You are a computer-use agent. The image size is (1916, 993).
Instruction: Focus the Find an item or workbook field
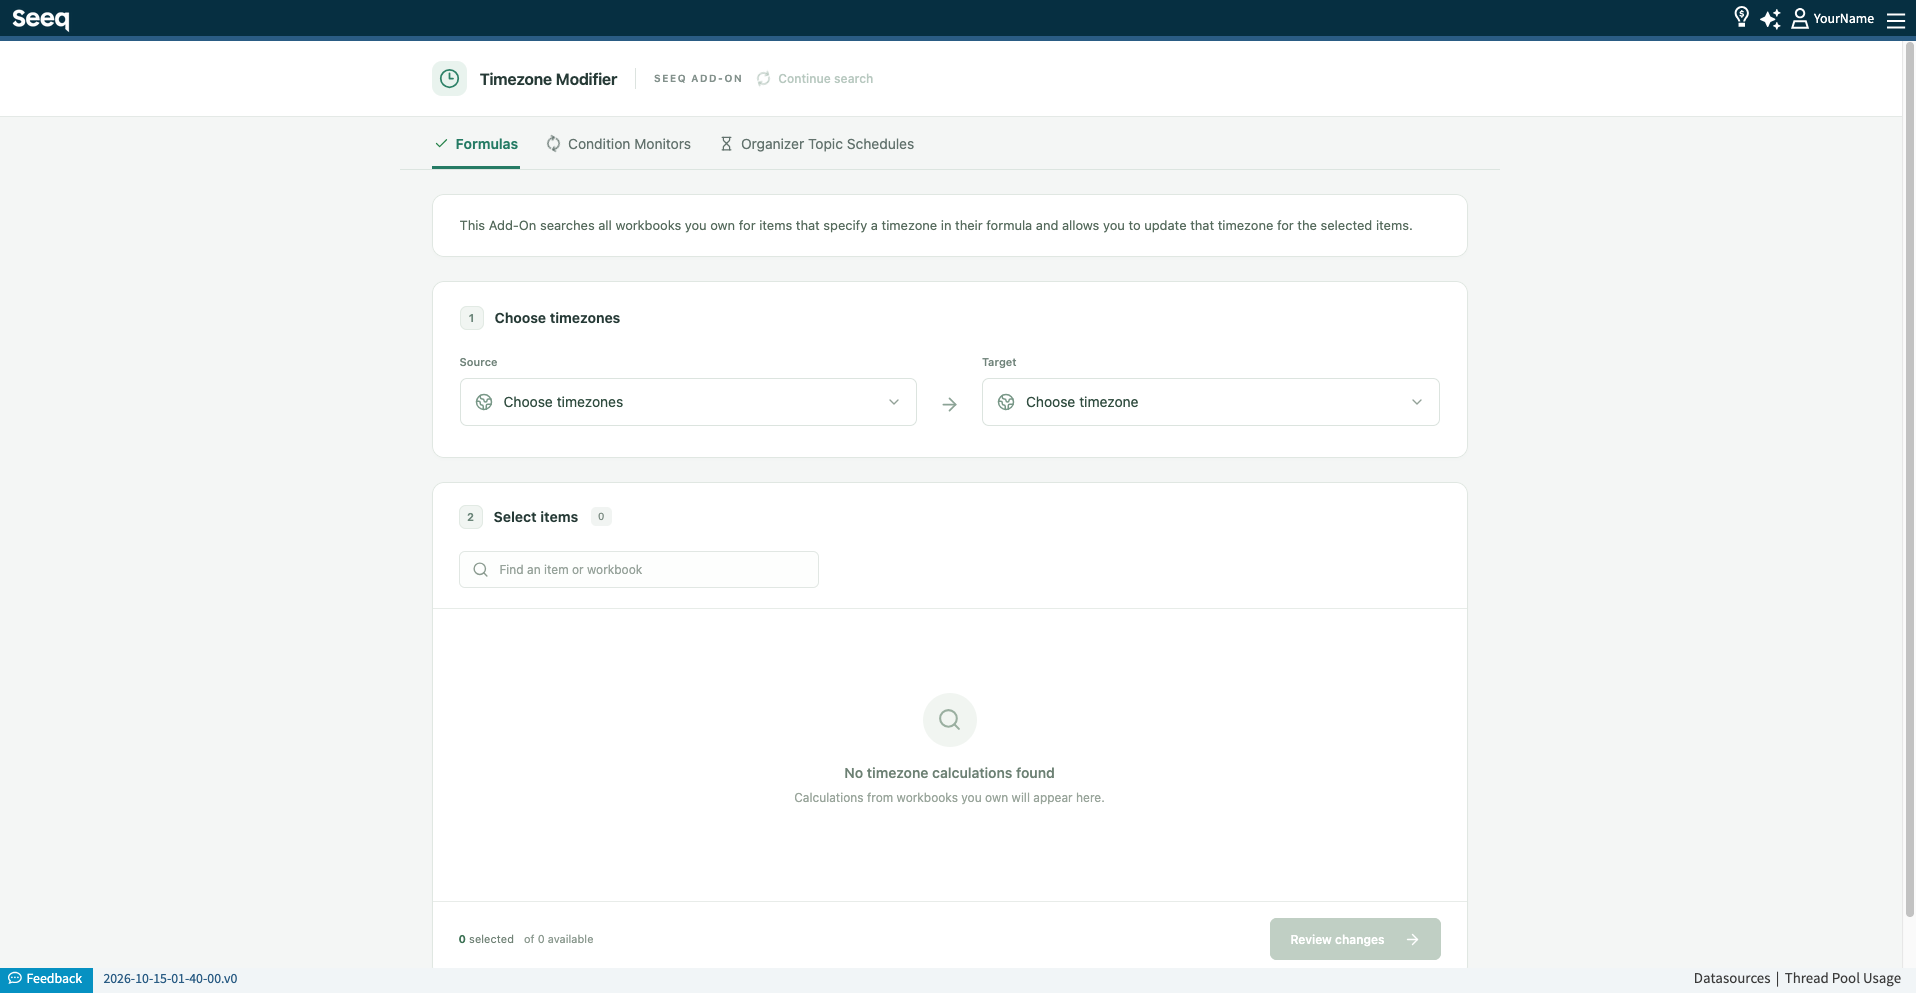click(x=639, y=570)
